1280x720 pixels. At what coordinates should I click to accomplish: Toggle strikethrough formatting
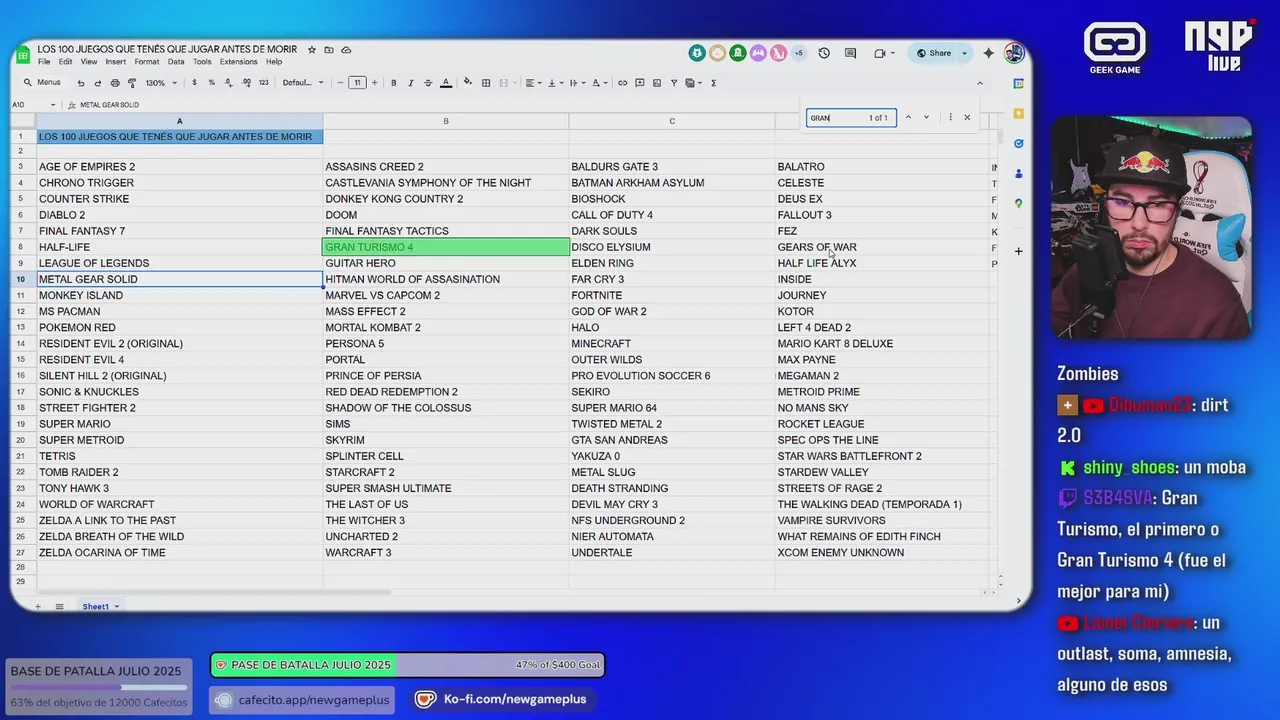(x=428, y=83)
